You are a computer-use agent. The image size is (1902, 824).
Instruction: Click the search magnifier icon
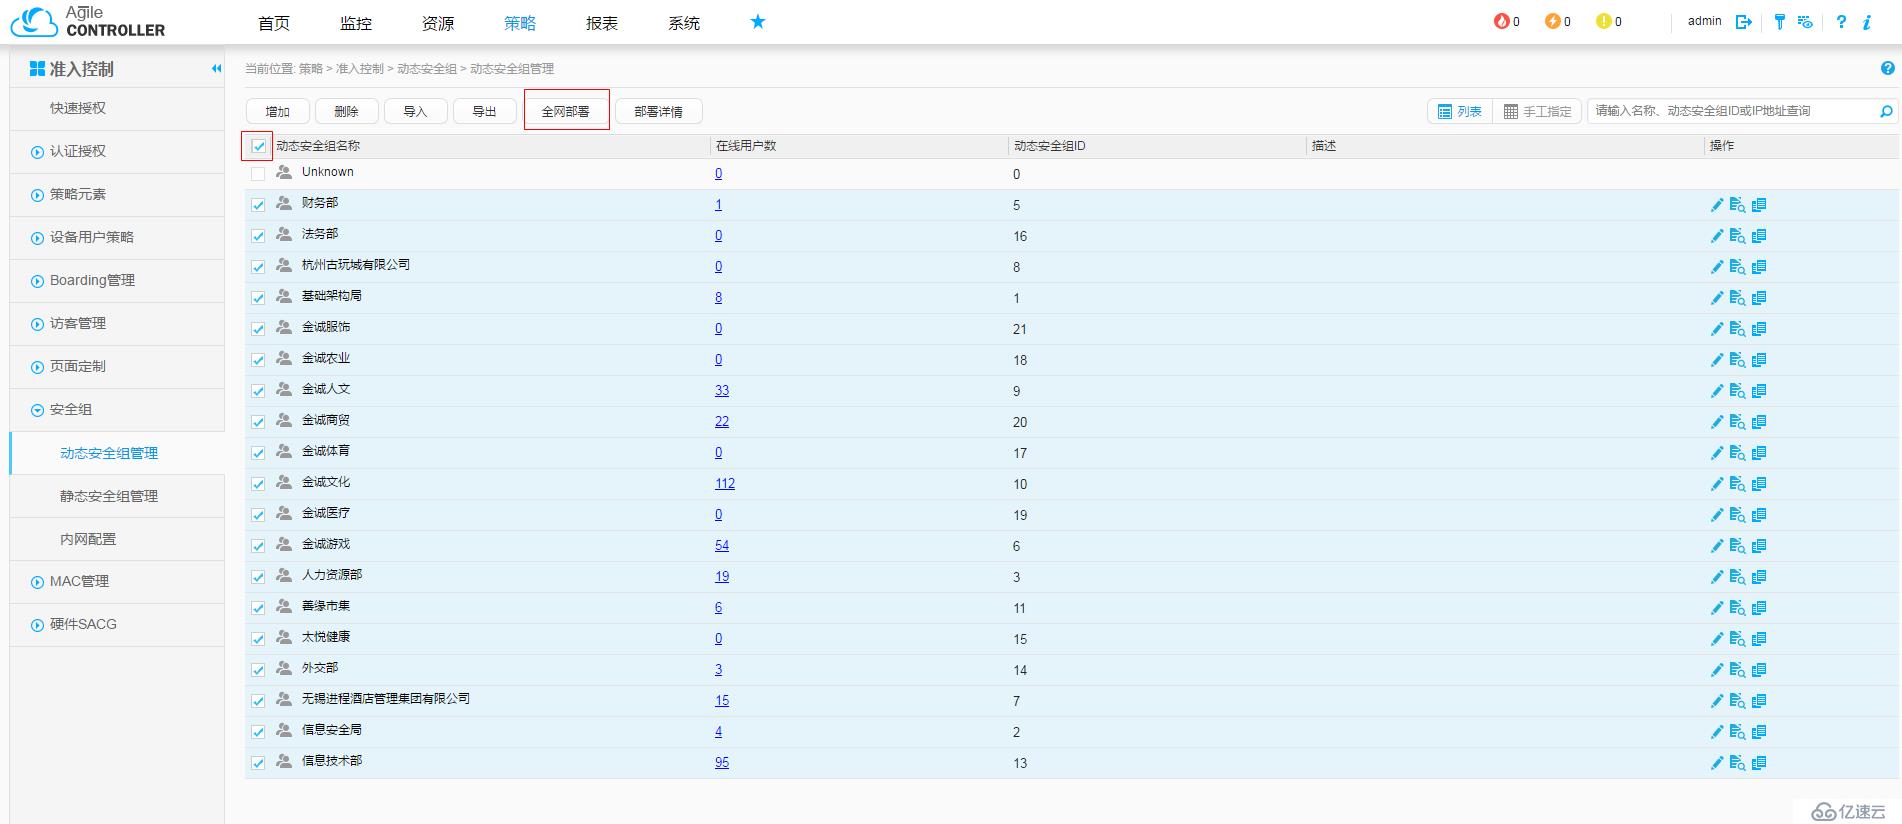click(1886, 111)
